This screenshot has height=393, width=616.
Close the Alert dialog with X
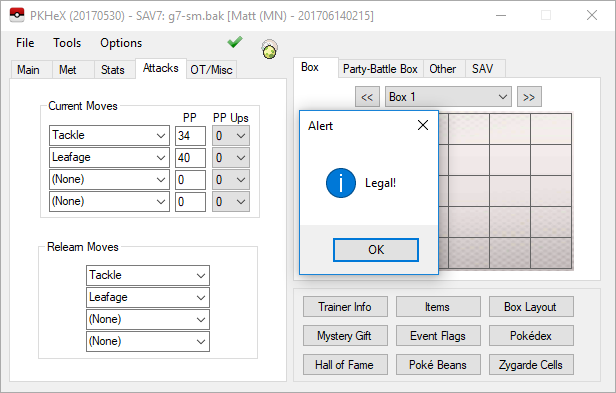click(423, 125)
